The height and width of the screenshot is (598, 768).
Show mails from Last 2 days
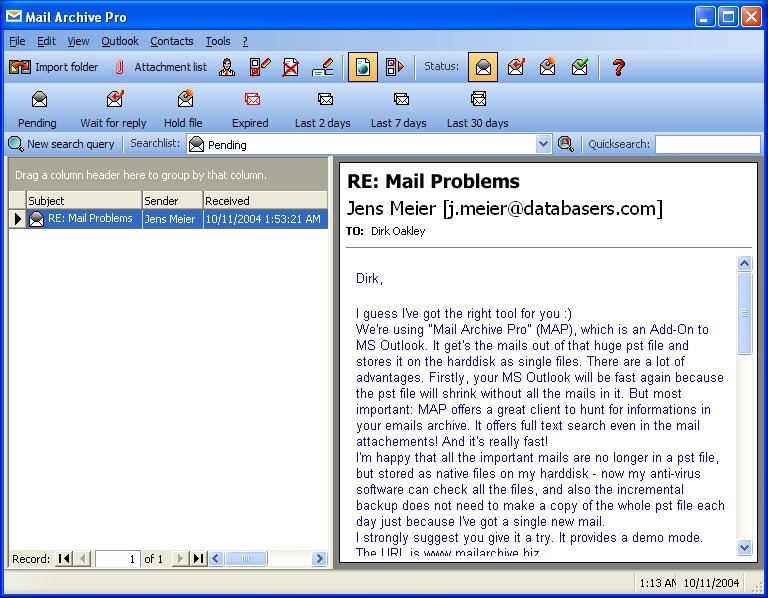pyautogui.click(x=323, y=109)
